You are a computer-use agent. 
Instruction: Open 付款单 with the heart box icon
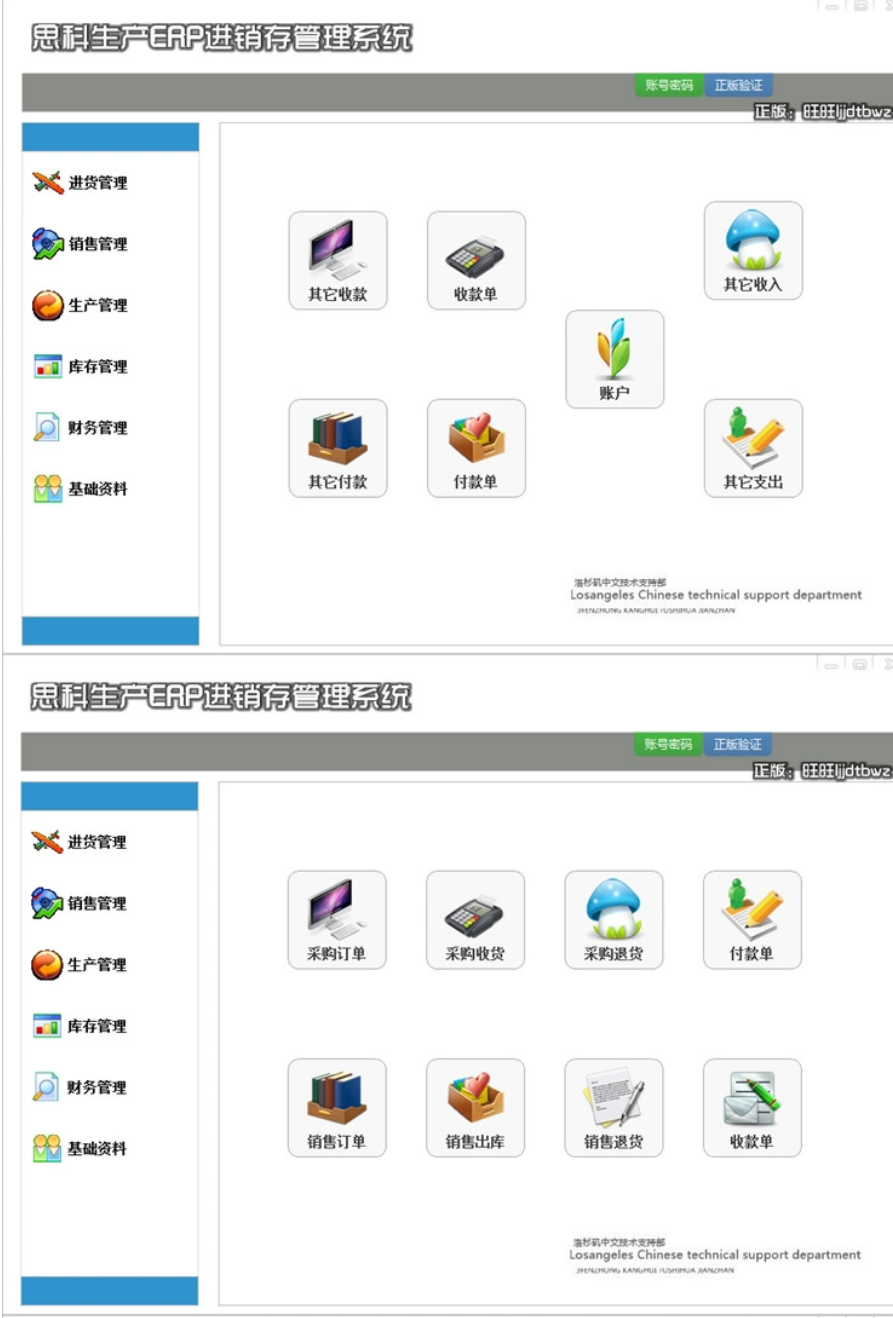(x=476, y=447)
